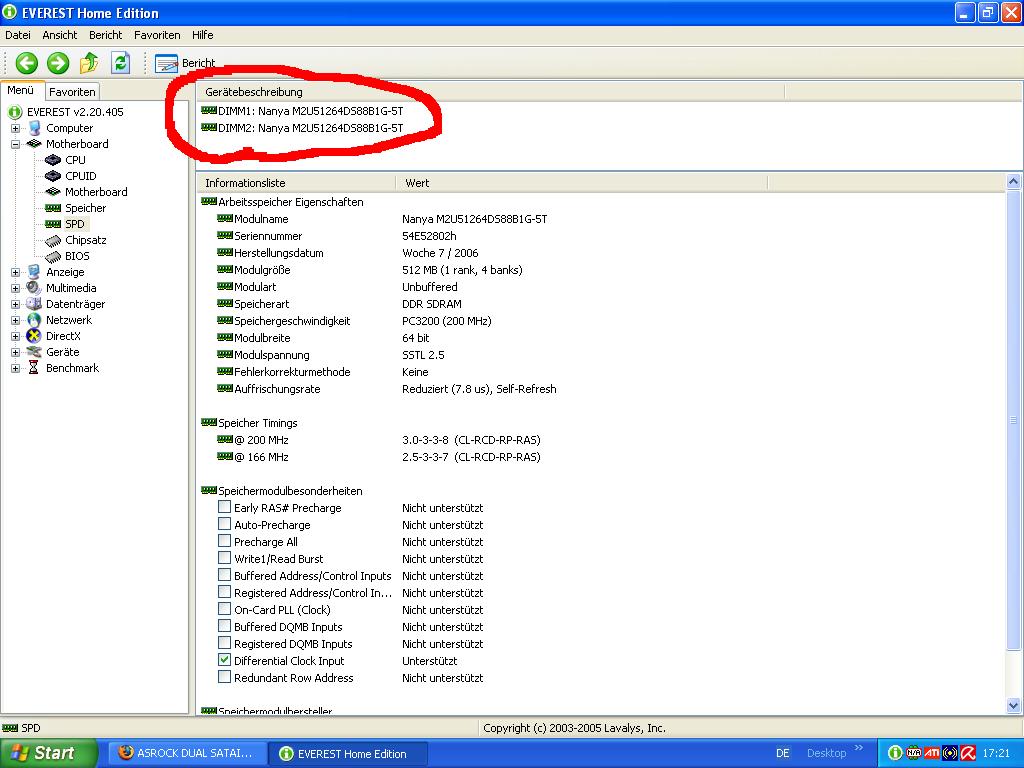Select the Chipsatz icon in tree
The height and width of the screenshot is (768, 1024).
tap(53, 240)
